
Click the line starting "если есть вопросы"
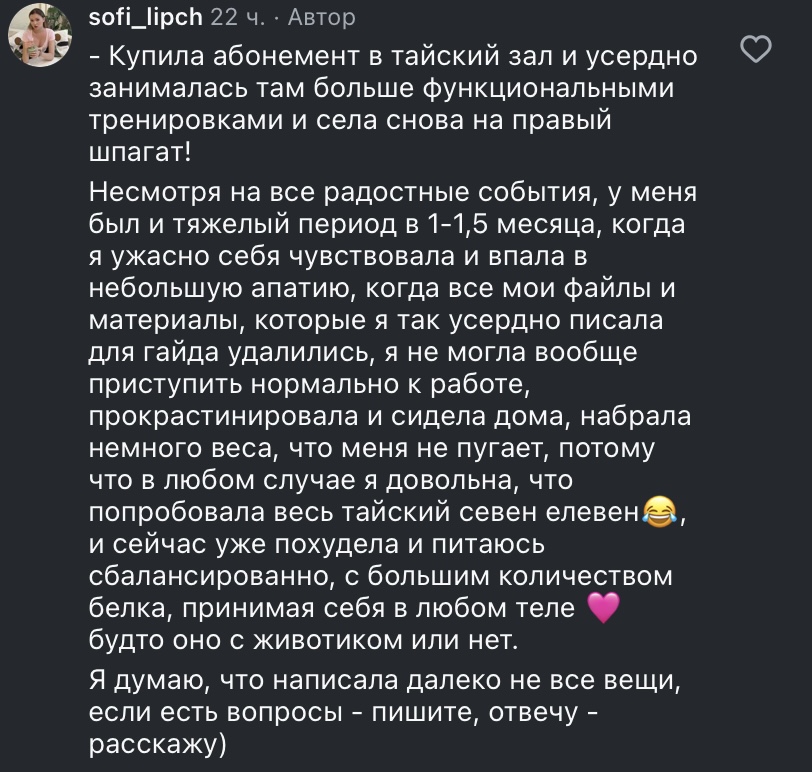click(347, 715)
